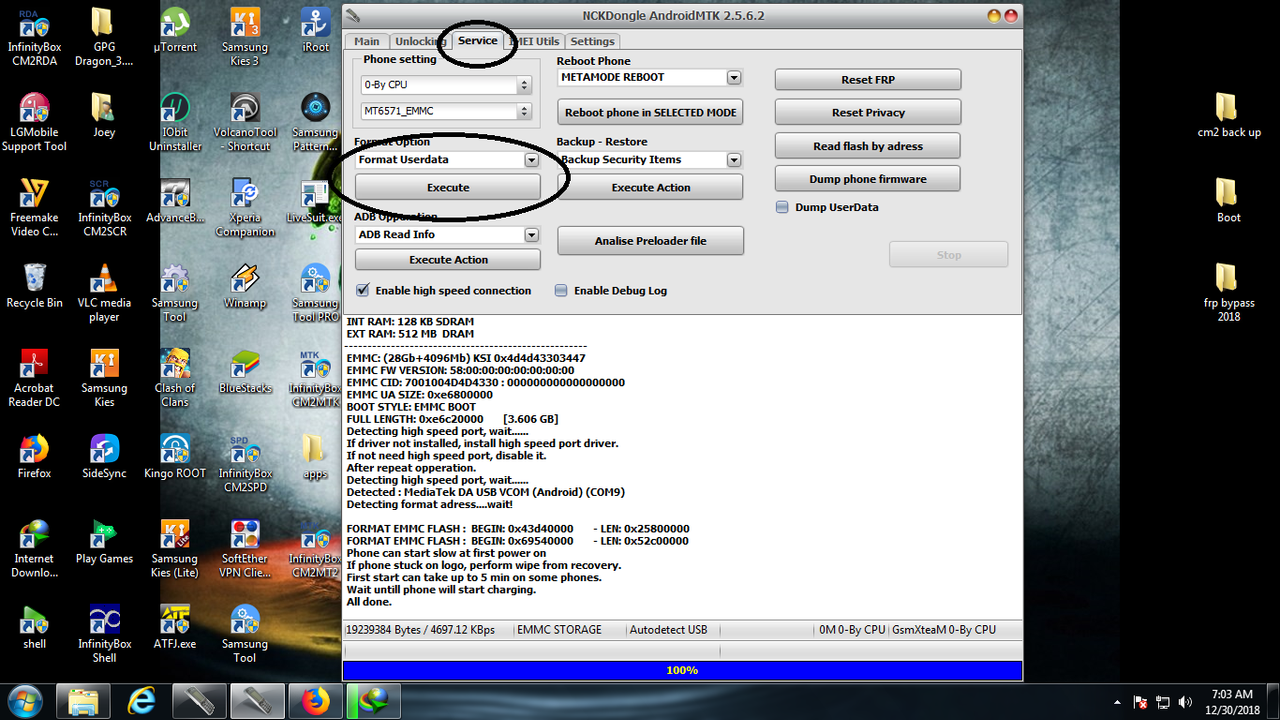Click the Reset Privacy button

tap(868, 112)
